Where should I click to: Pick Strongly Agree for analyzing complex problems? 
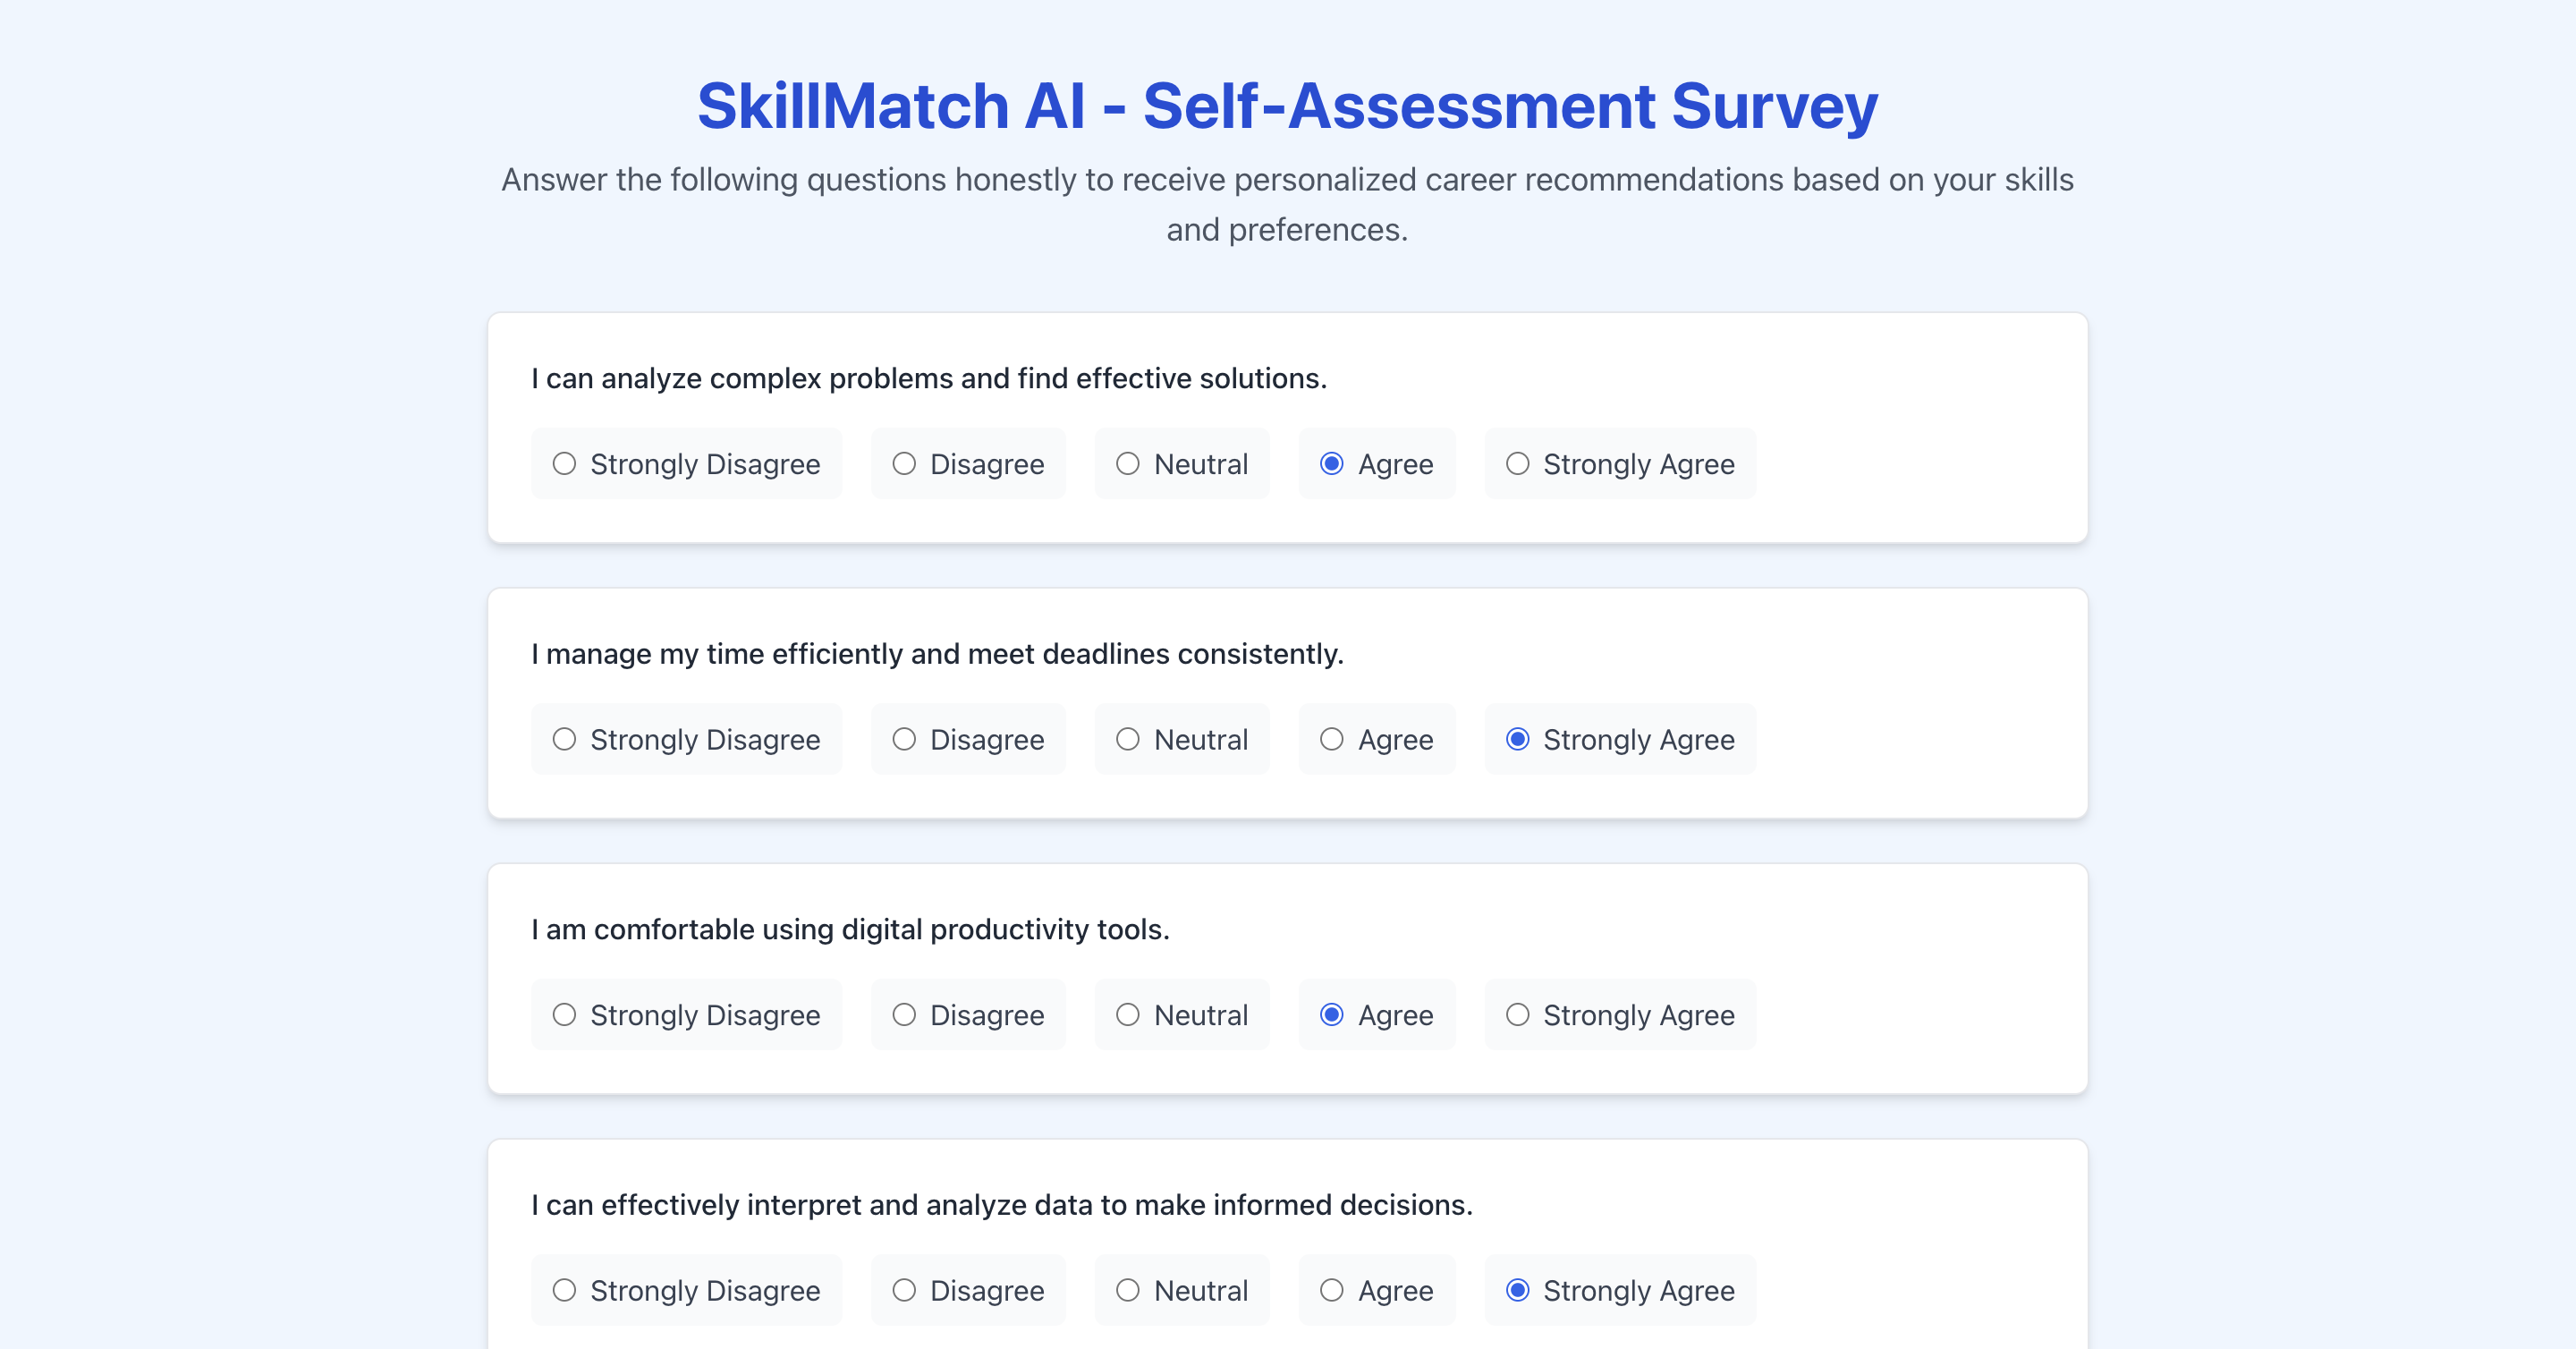click(x=1518, y=464)
